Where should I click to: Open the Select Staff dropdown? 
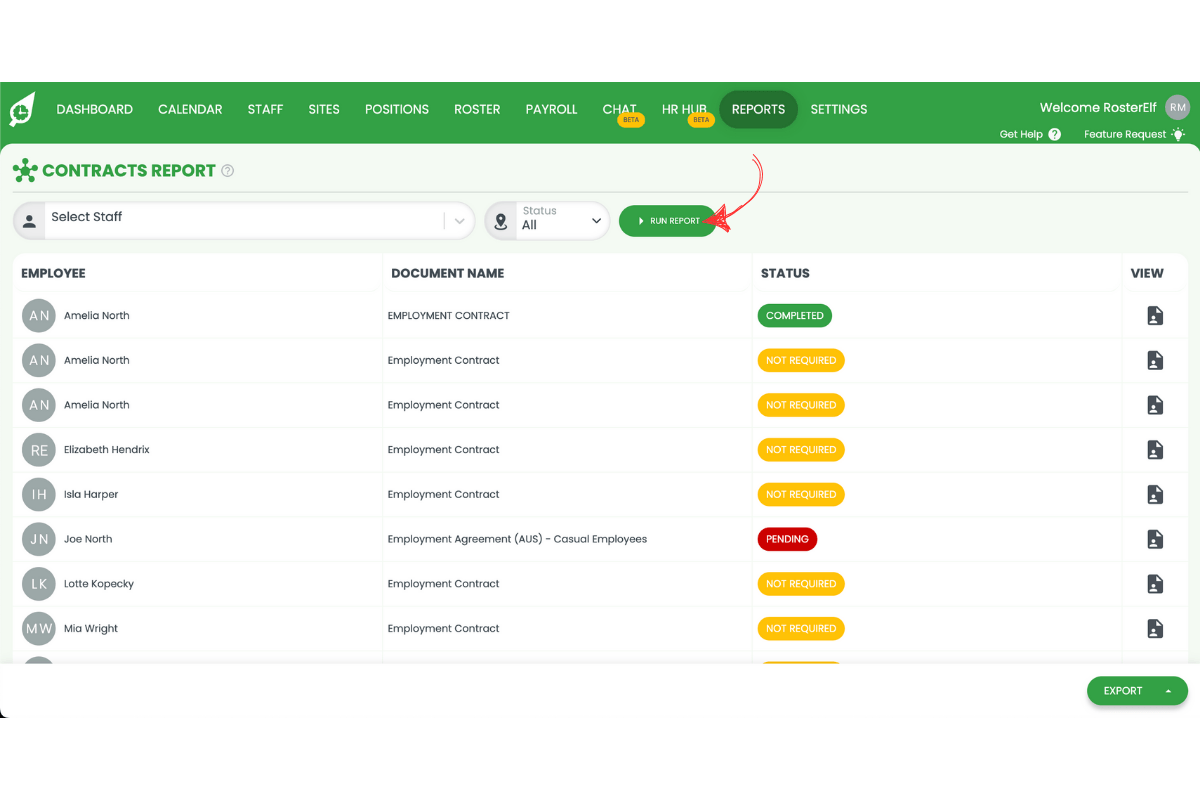click(459, 220)
